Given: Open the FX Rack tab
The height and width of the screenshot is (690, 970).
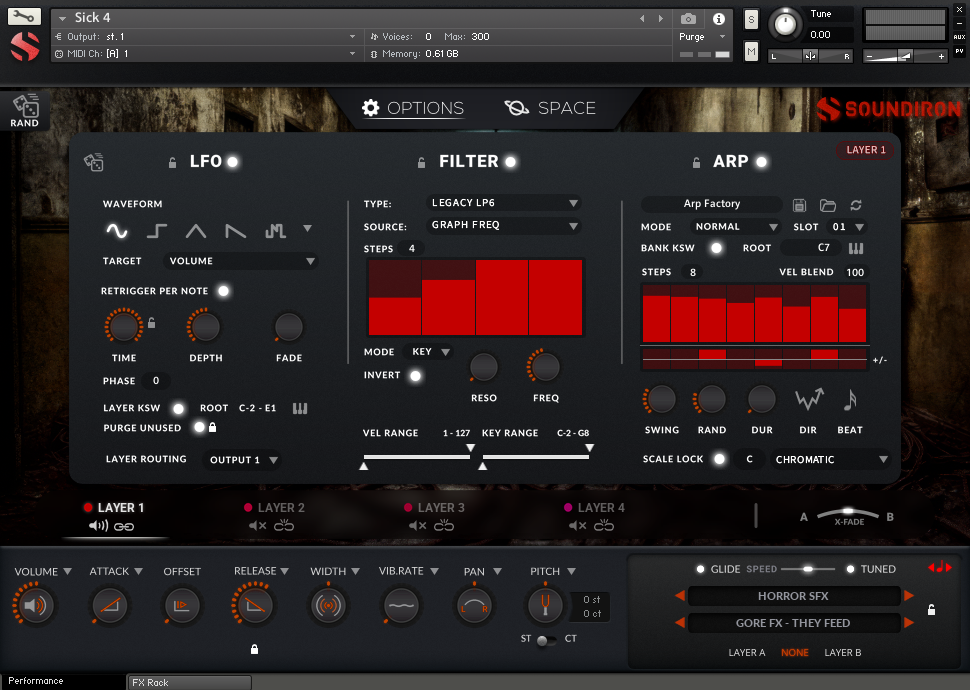Looking at the screenshot, I should [x=189, y=682].
